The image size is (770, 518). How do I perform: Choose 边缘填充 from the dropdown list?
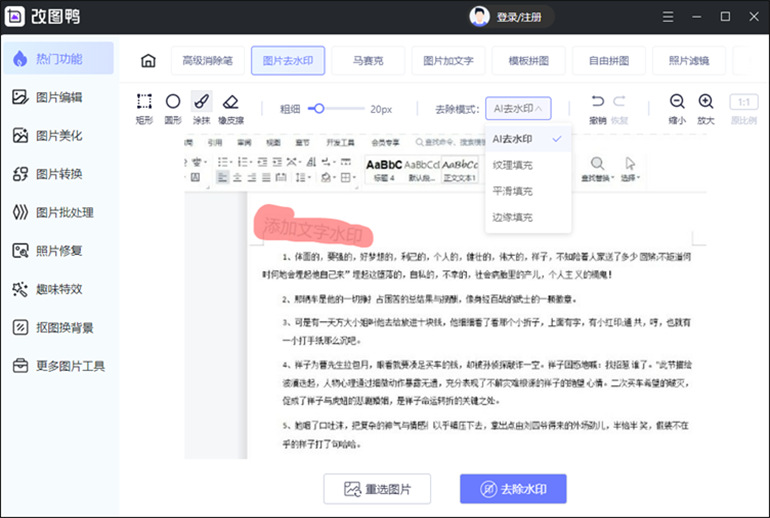(x=513, y=217)
